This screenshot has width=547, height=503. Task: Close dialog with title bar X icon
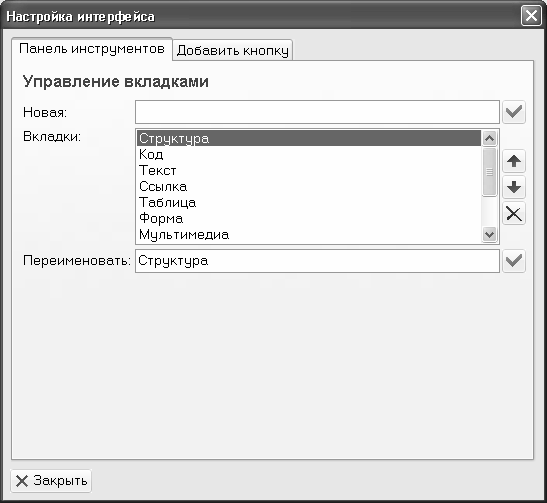click(531, 16)
